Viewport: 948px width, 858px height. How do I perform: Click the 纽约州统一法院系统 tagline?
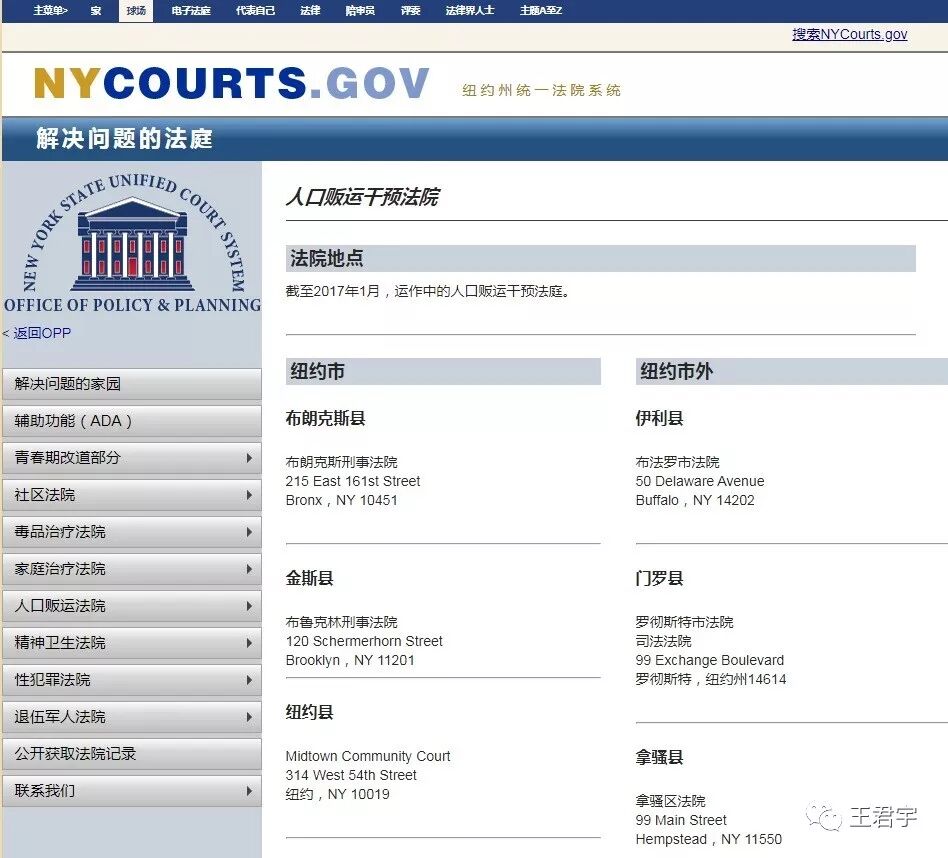[x=542, y=90]
